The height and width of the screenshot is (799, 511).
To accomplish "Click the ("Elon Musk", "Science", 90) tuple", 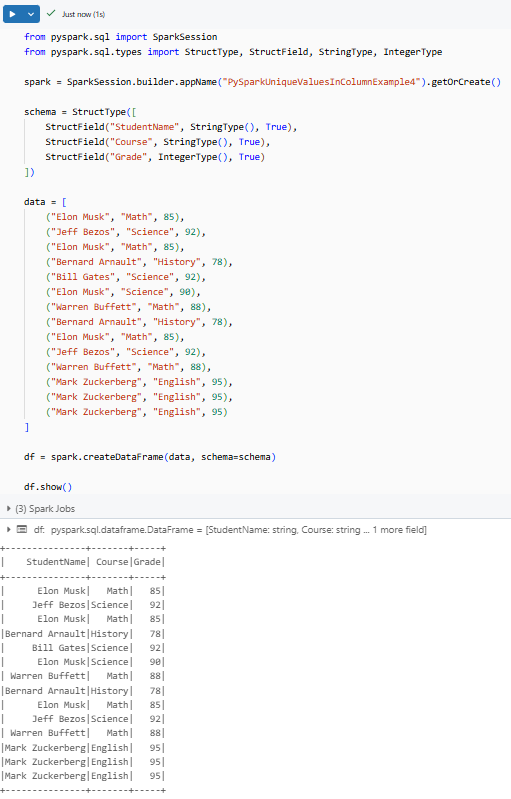I will [x=123, y=292].
